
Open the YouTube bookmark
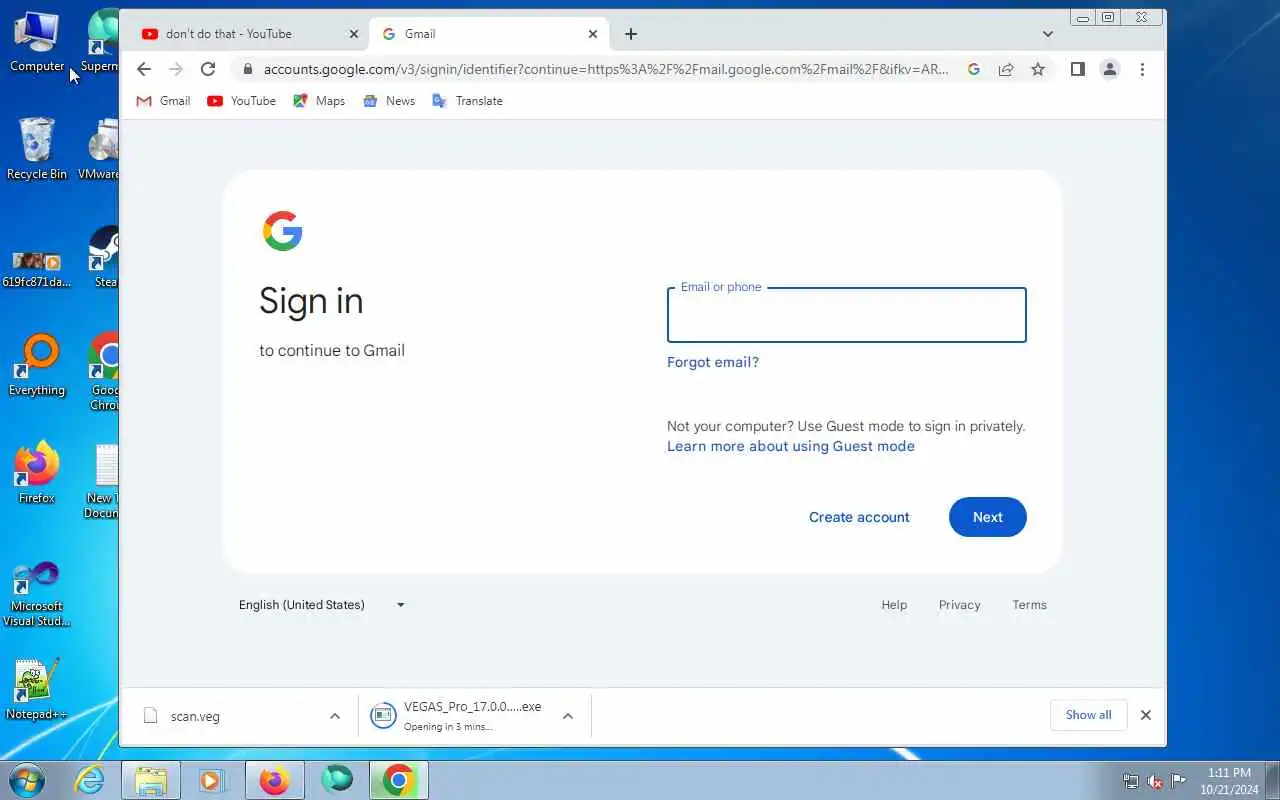(241, 101)
